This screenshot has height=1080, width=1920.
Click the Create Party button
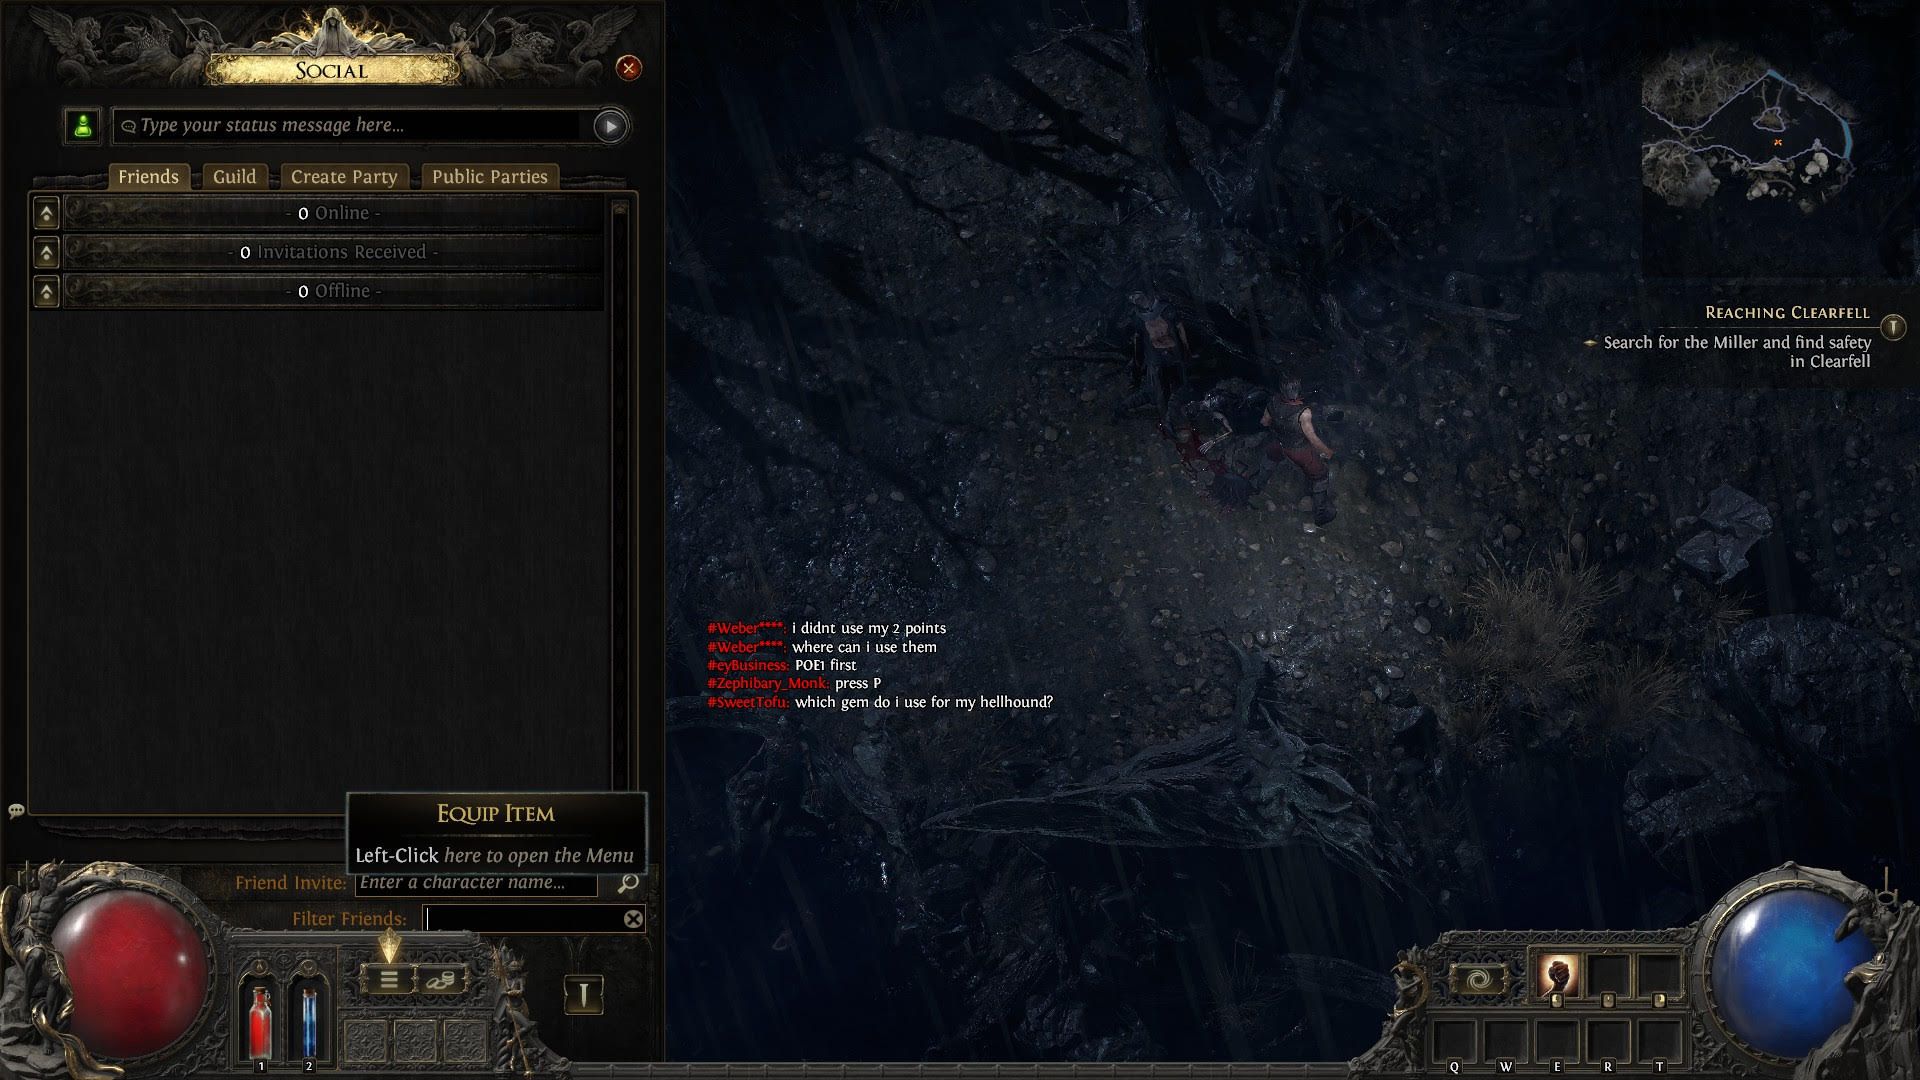point(344,175)
